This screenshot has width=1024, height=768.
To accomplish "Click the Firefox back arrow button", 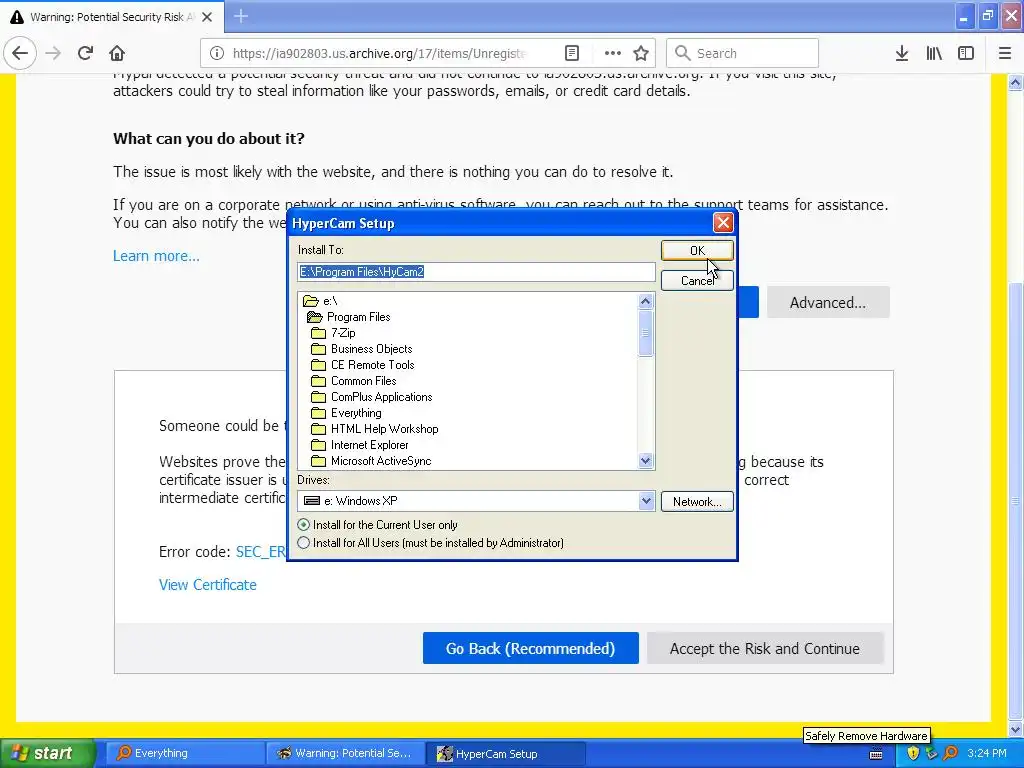I will 20,53.
